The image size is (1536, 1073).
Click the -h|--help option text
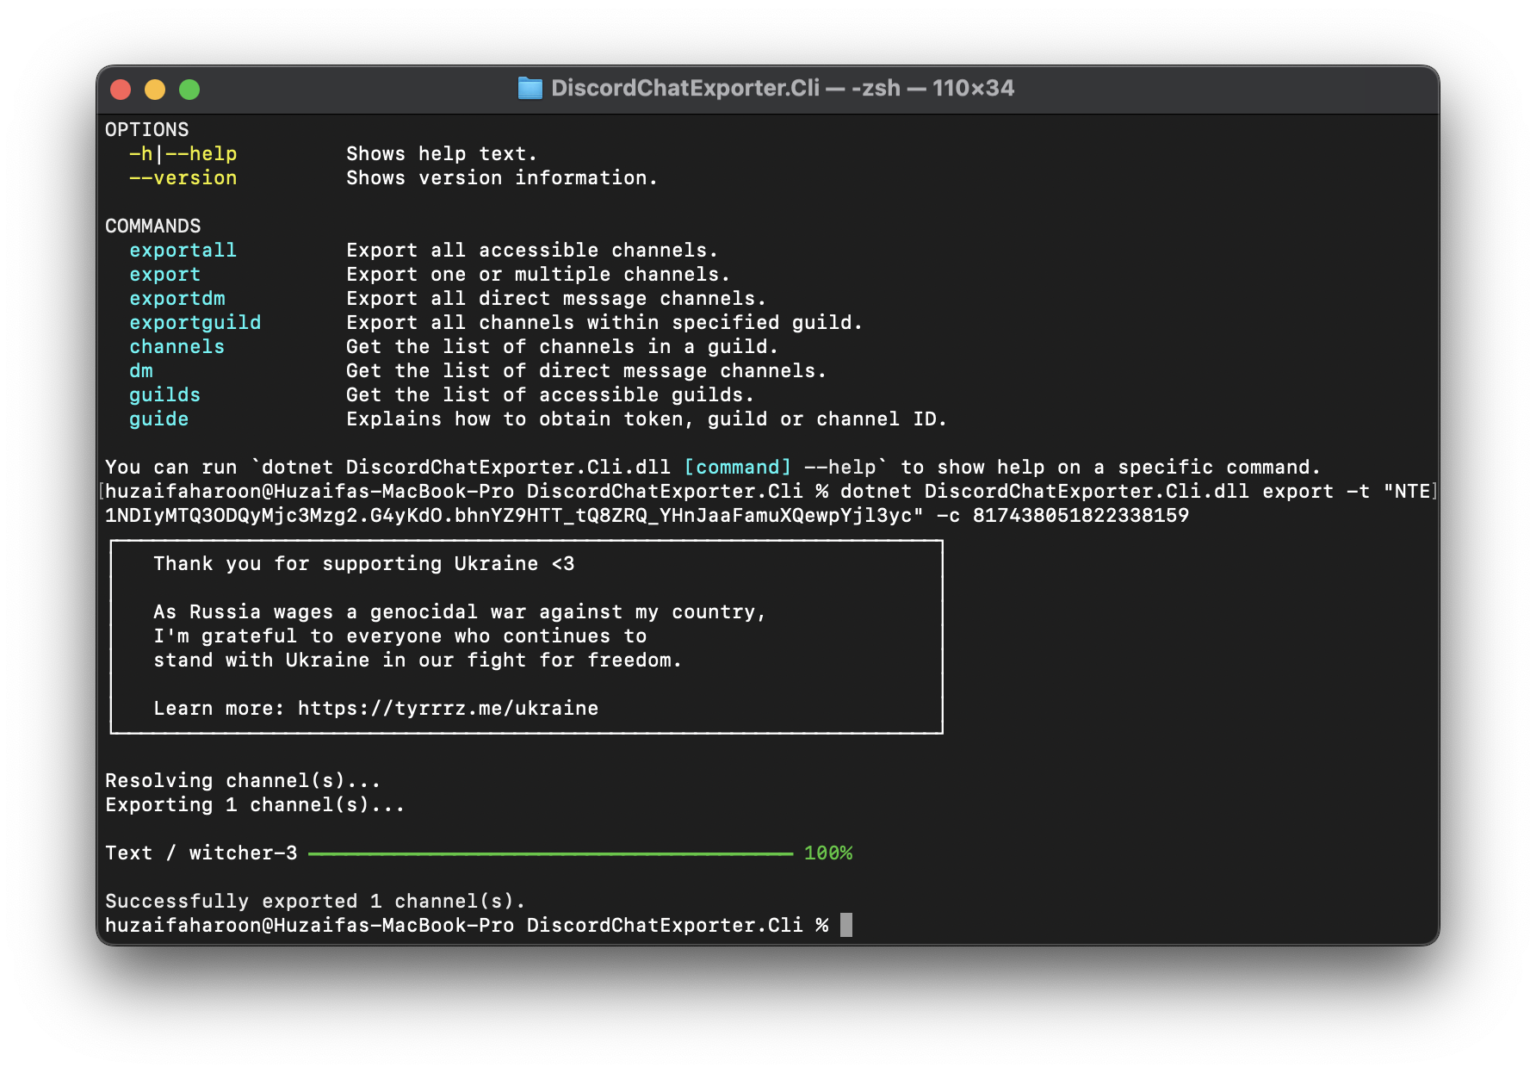pos(183,154)
